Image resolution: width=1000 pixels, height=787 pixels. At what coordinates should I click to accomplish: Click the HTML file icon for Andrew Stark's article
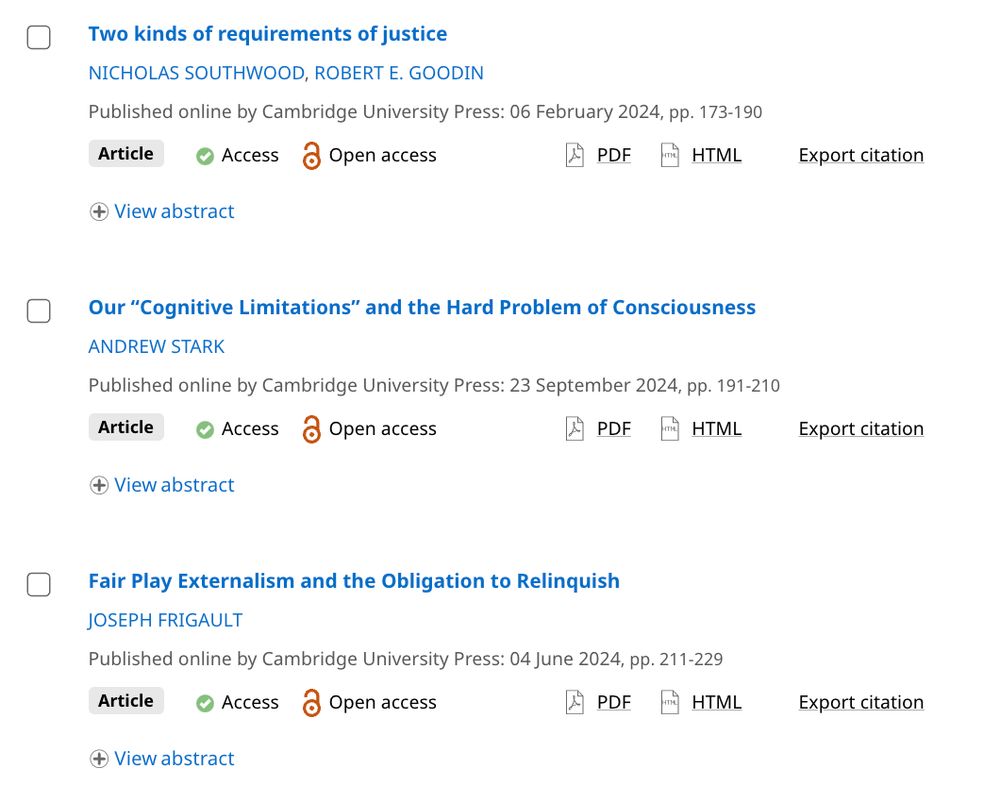click(669, 429)
